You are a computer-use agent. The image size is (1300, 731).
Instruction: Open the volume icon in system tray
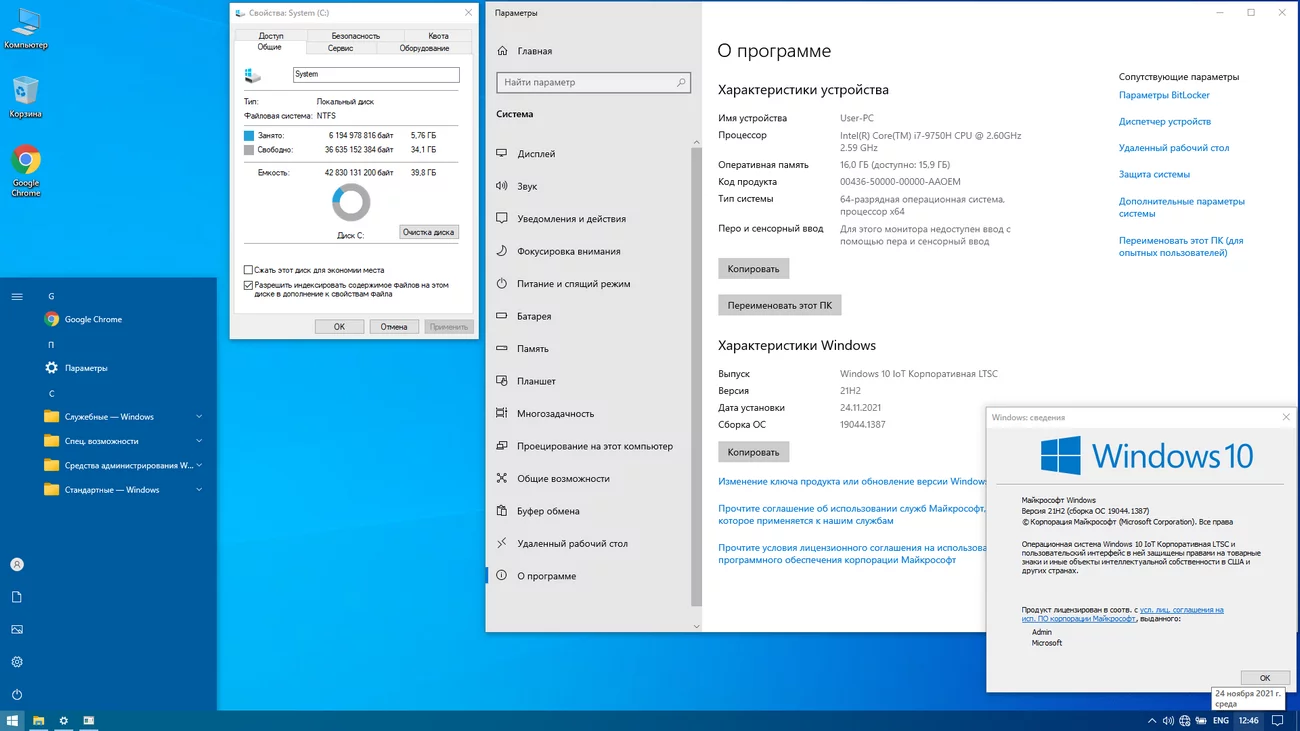1166,720
